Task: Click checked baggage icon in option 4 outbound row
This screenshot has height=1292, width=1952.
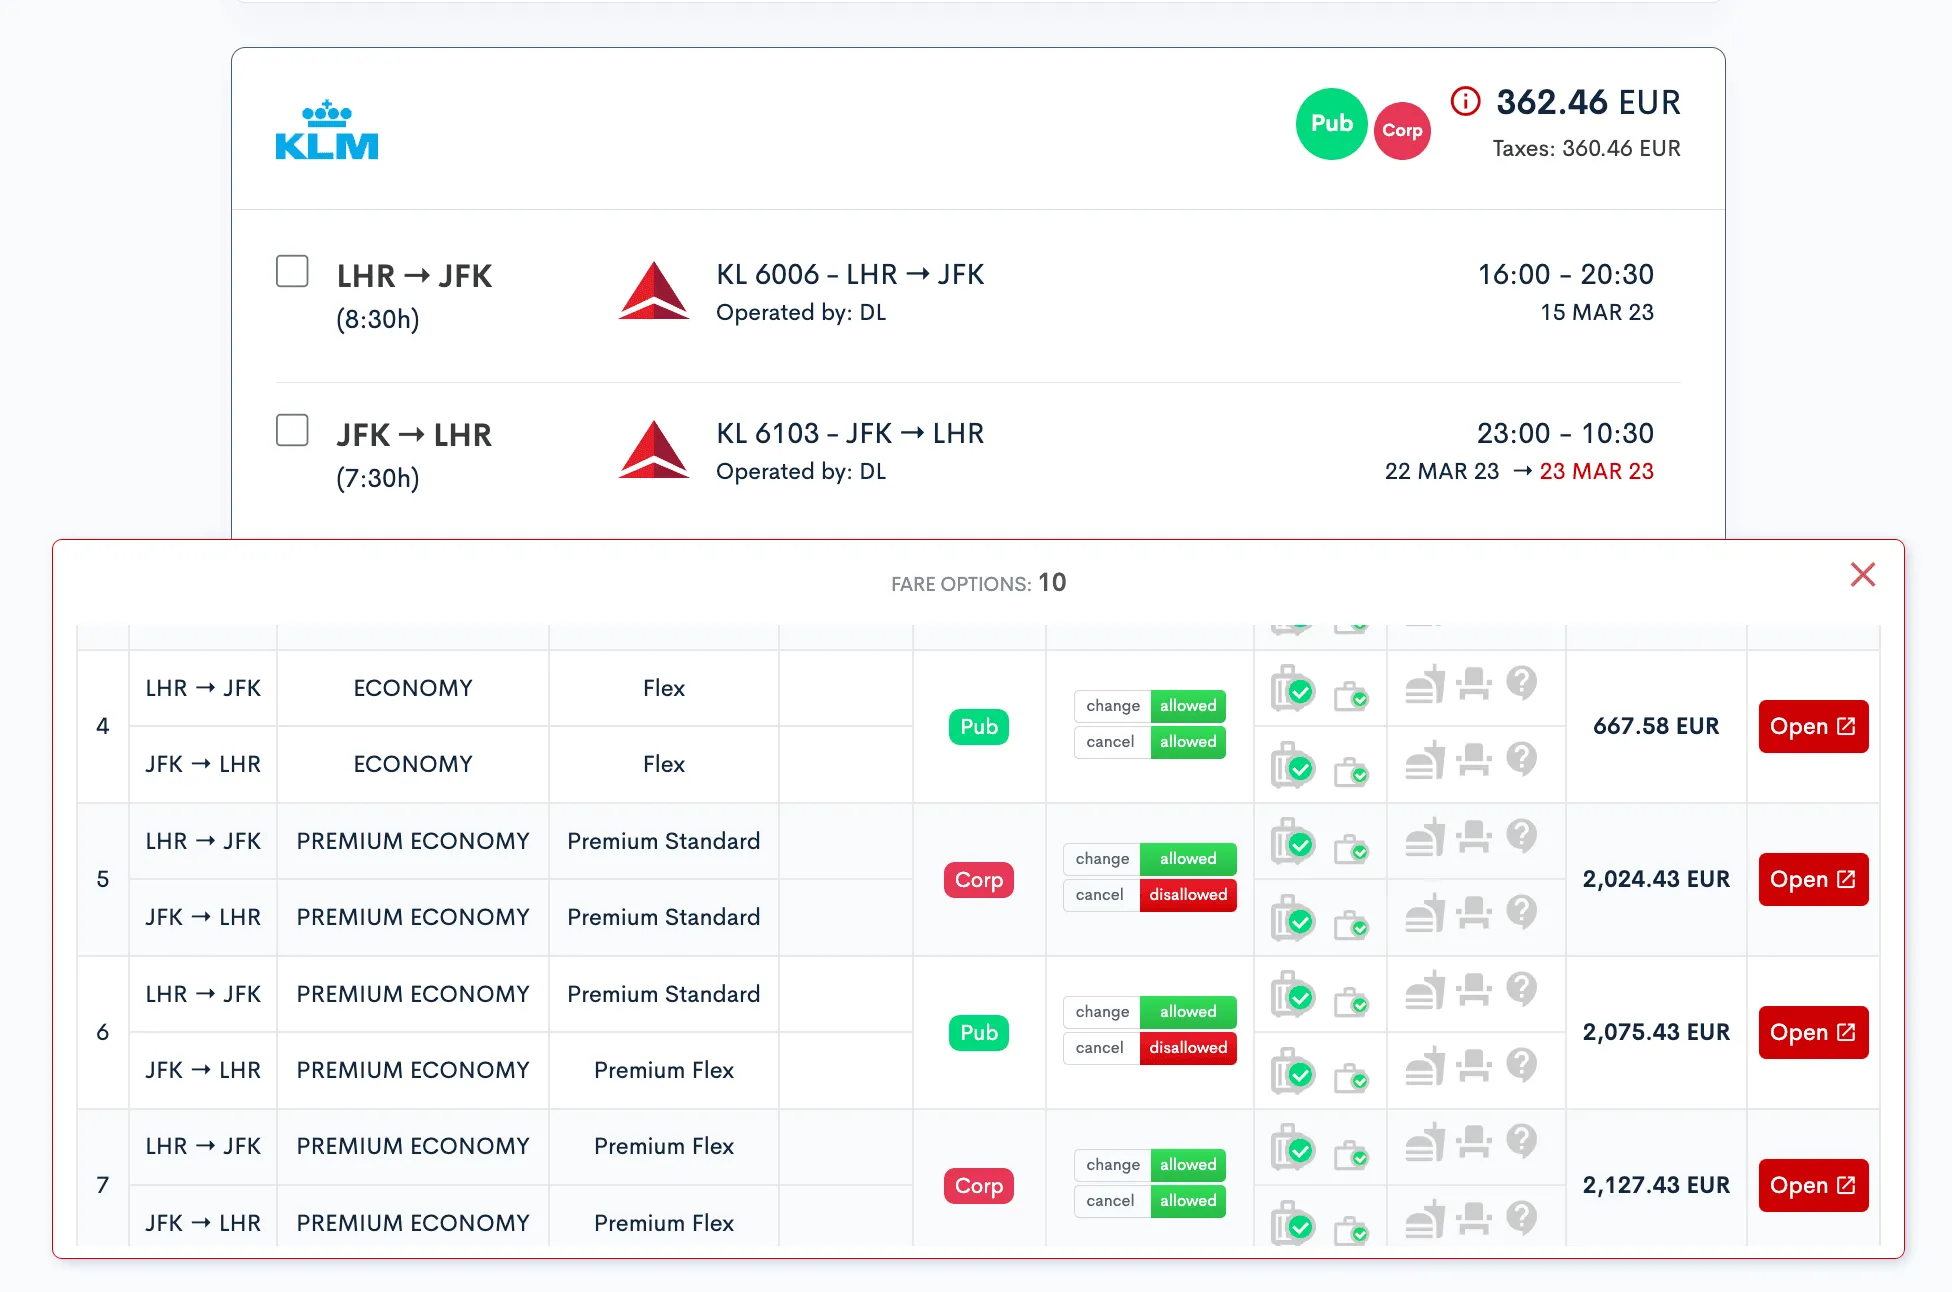Action: (1291, 689)
